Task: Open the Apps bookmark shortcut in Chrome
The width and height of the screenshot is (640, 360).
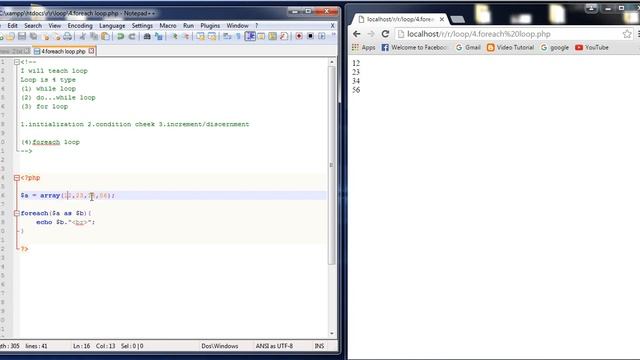Action: coord(363,47)
